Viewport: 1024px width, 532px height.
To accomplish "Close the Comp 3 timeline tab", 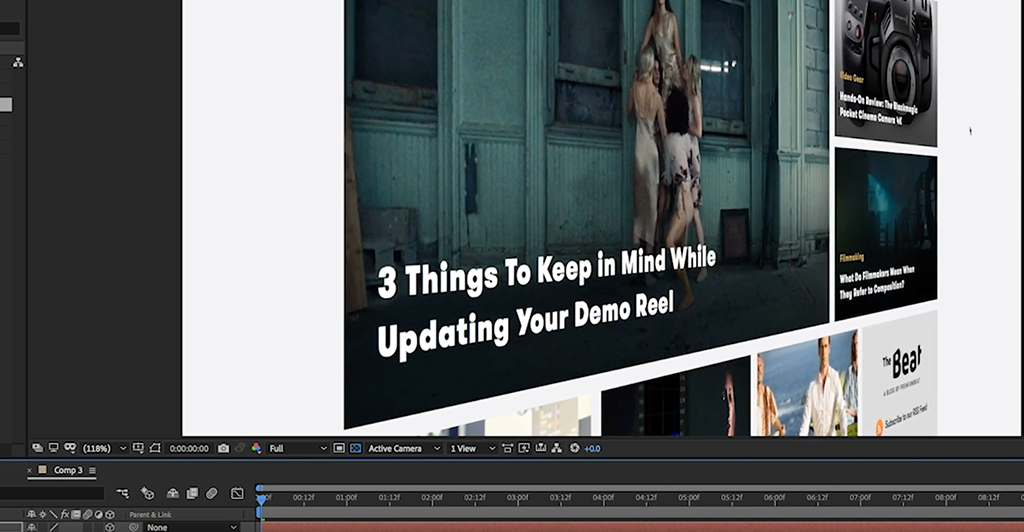I will [29, 470].
